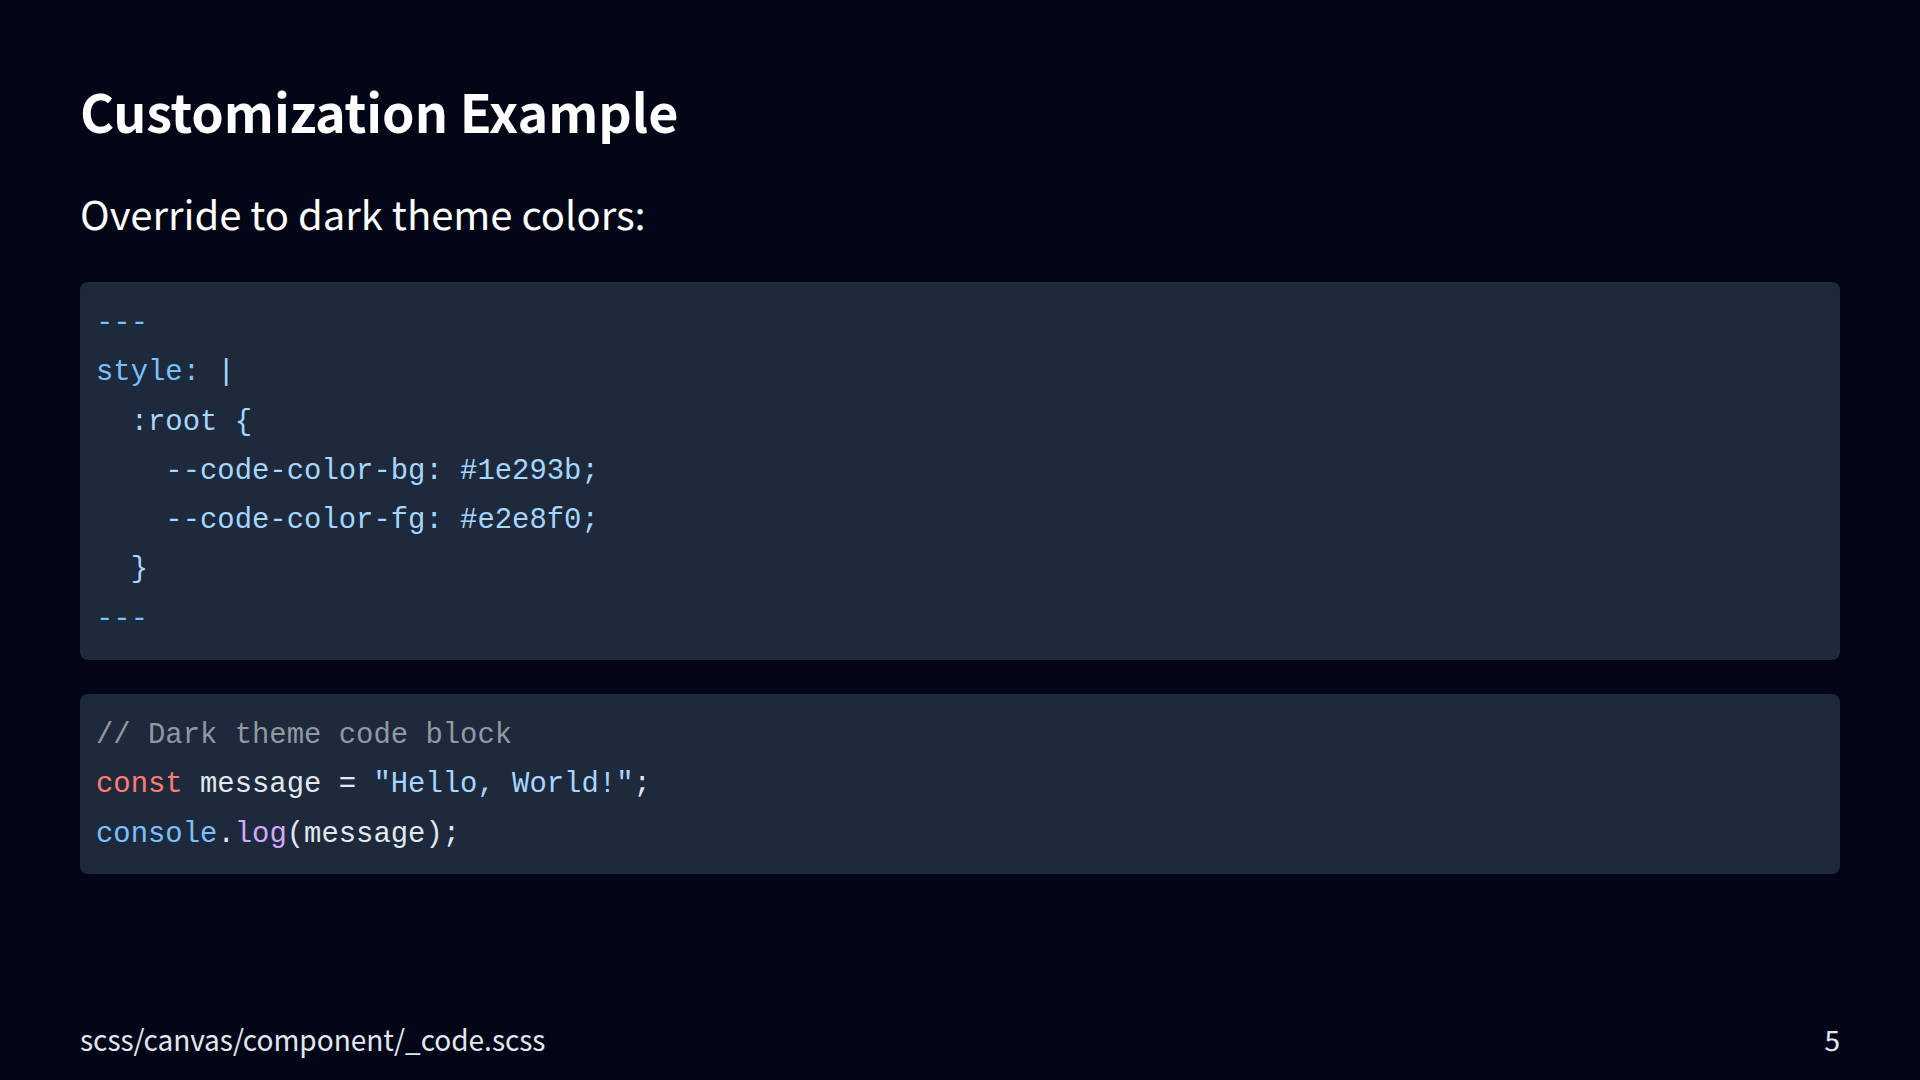Click the #1e293b hex color value
The height and width of the screenshot is (1080, 1920).
click(520, 470)
